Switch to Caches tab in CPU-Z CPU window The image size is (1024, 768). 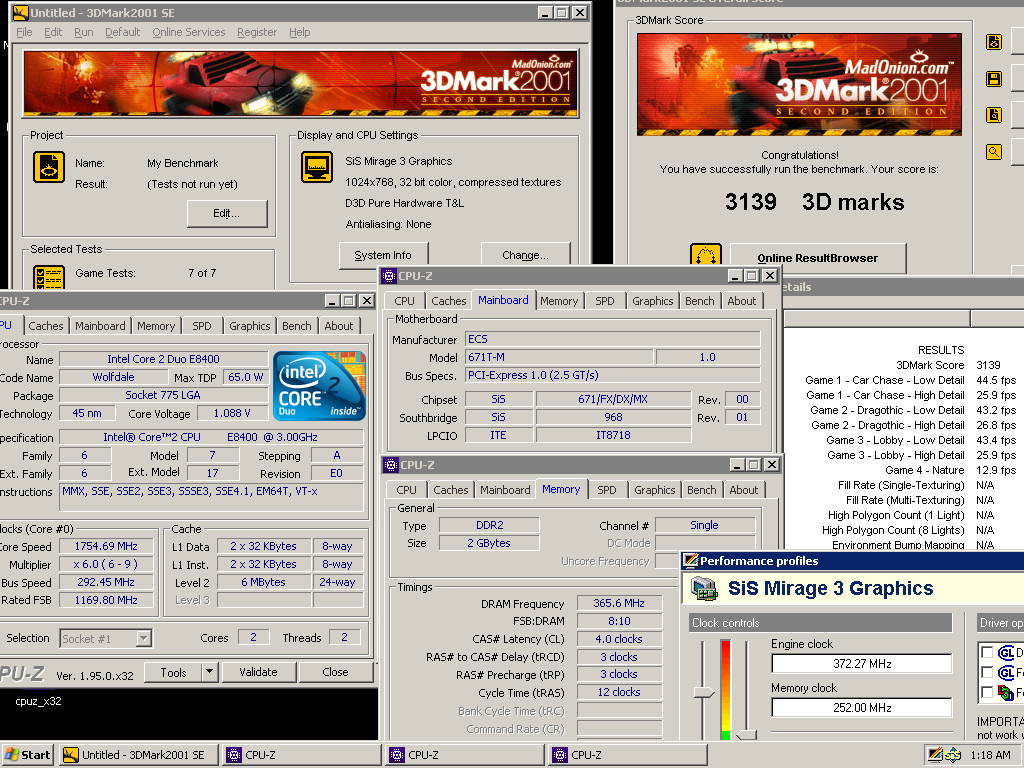click(46, 326)
